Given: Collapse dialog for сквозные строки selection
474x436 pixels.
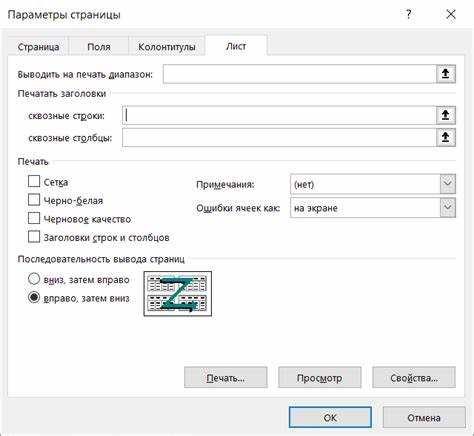Looking at the screenshot, I should (446, 115).
